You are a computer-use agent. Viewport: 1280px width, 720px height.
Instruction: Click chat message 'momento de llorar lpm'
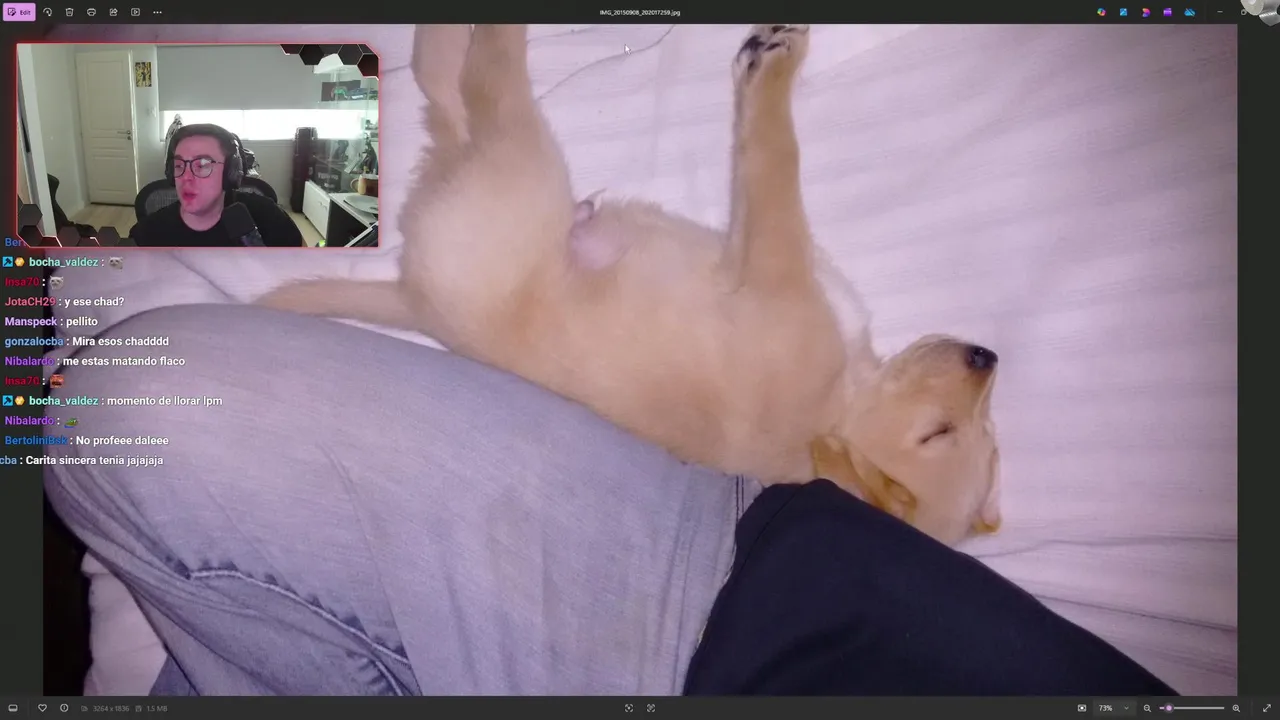(x=164, y=401)
